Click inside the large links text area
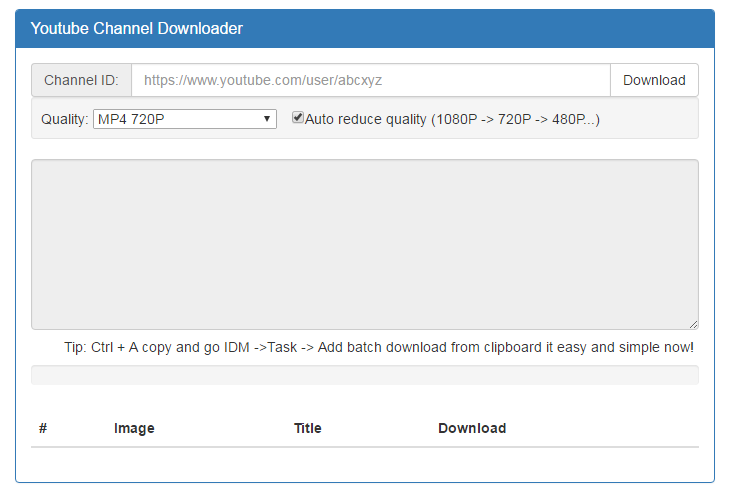 pos(365,244)
